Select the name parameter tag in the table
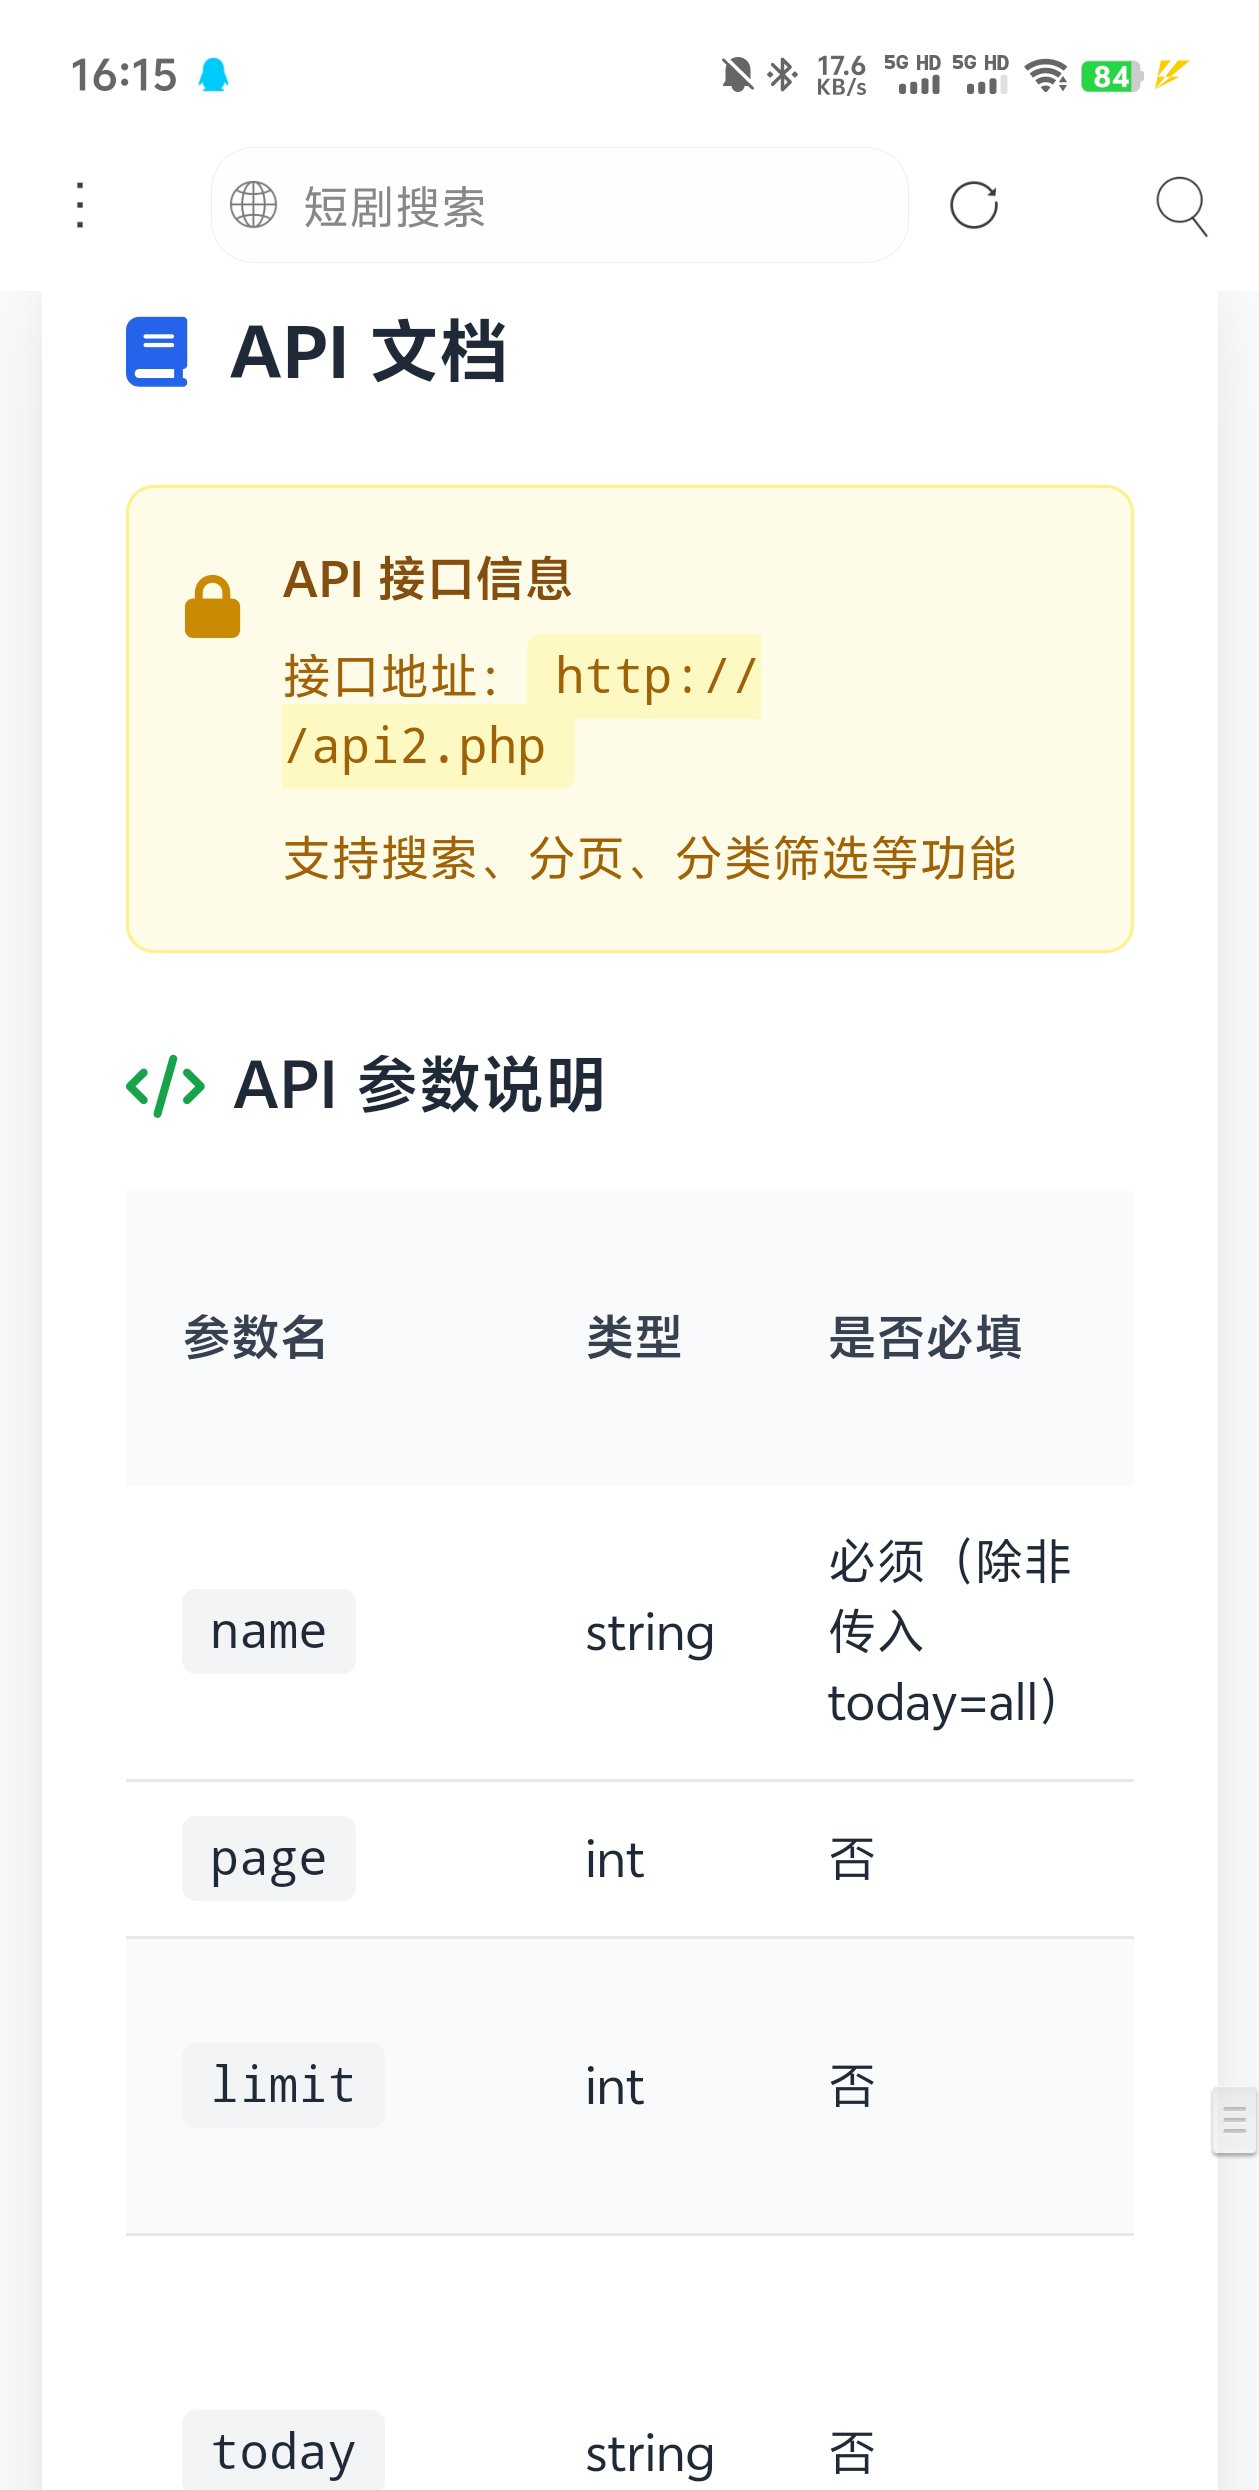The width and height of the screenshot is (1259, 2490). coord(267,1630)
